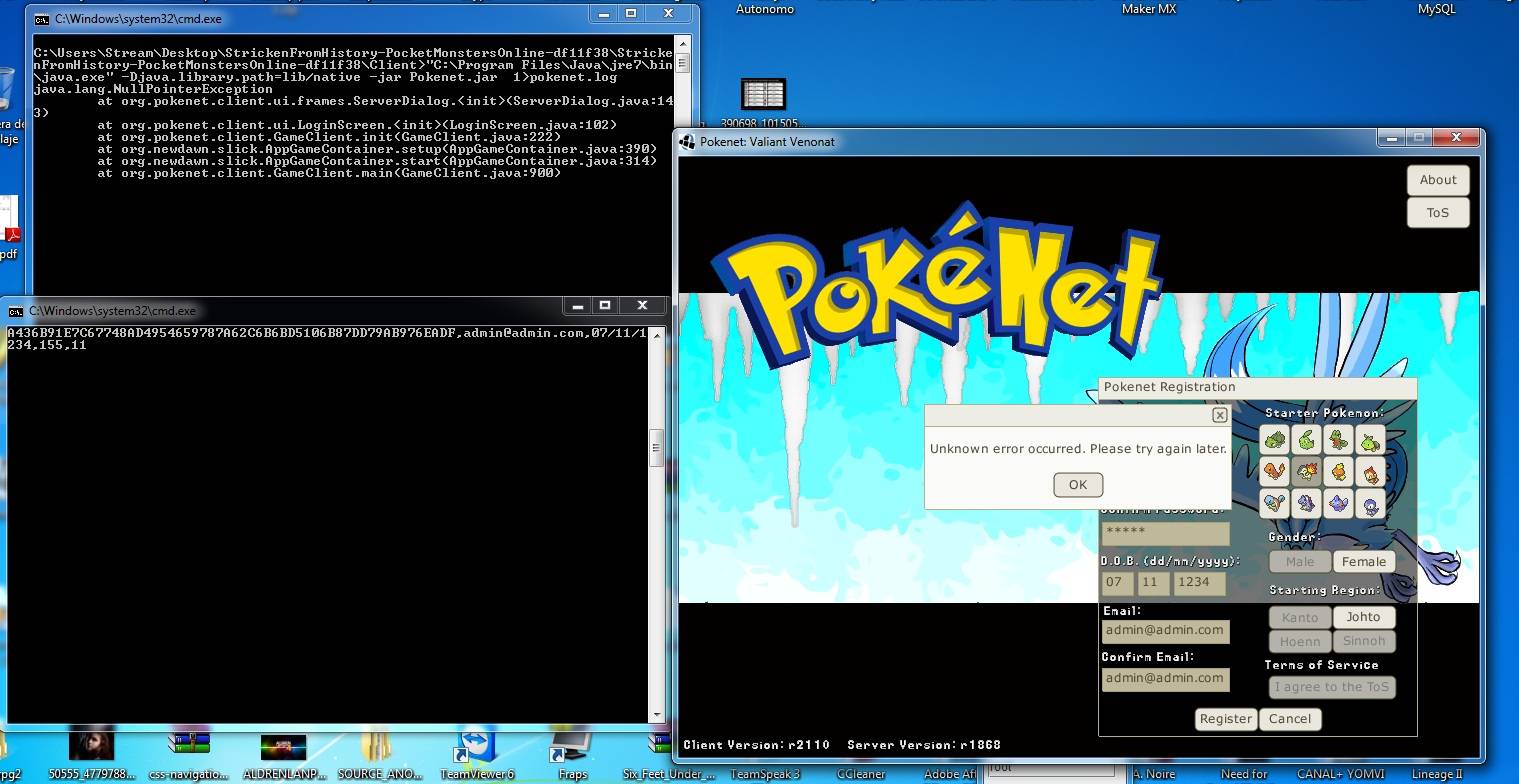Click the 'Client Version: r2110' text
This screenshot has width=1519, height=784.
[756, 745]
